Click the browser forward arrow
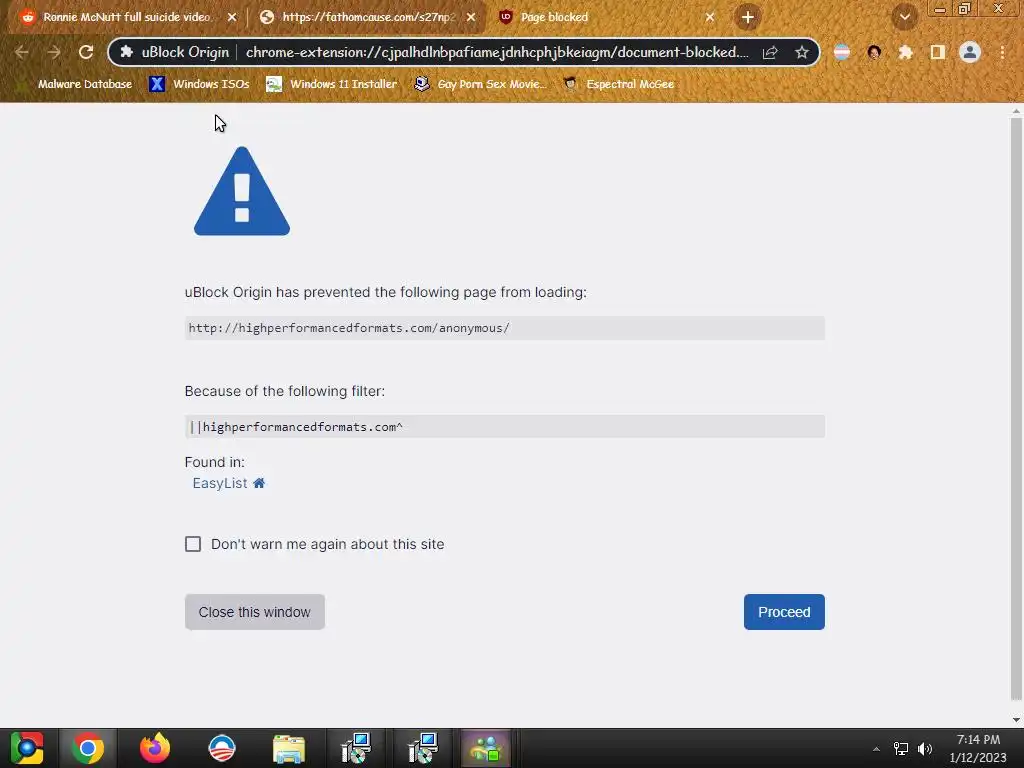This screenshot has height=768, width=1024. tap(54, 52)
